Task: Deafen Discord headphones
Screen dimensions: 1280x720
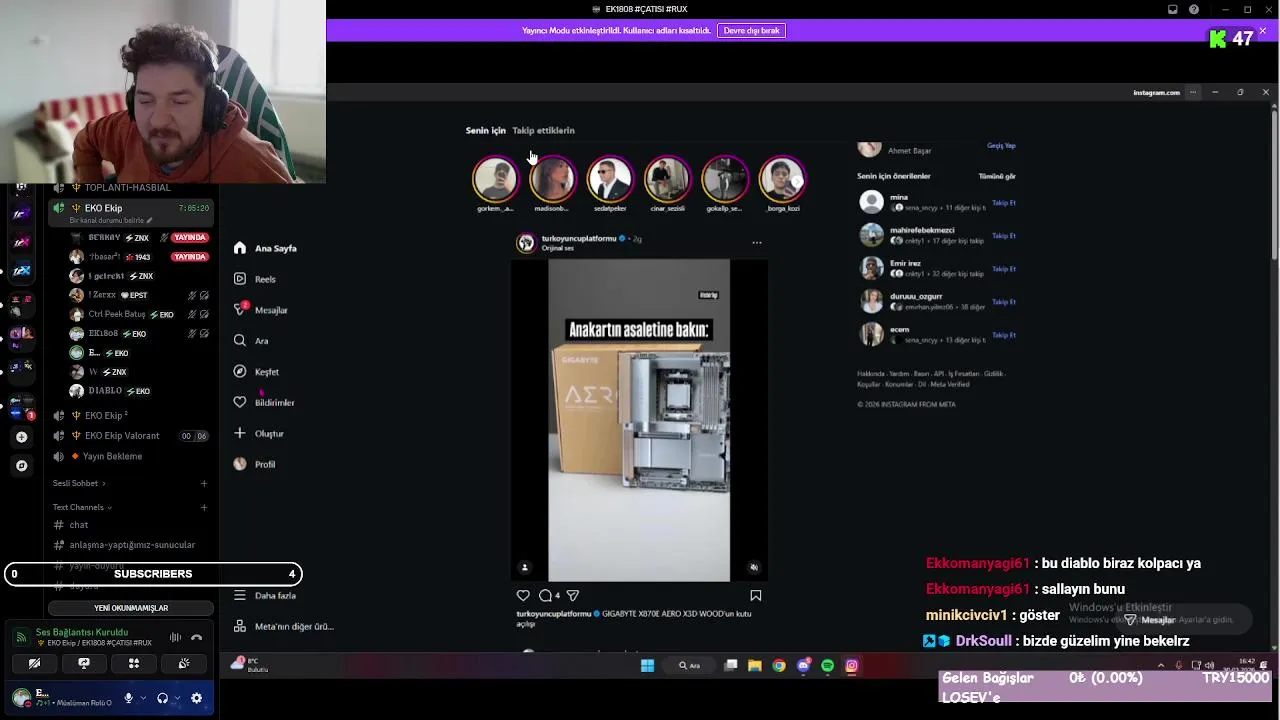Action: (x=163, y=698)
